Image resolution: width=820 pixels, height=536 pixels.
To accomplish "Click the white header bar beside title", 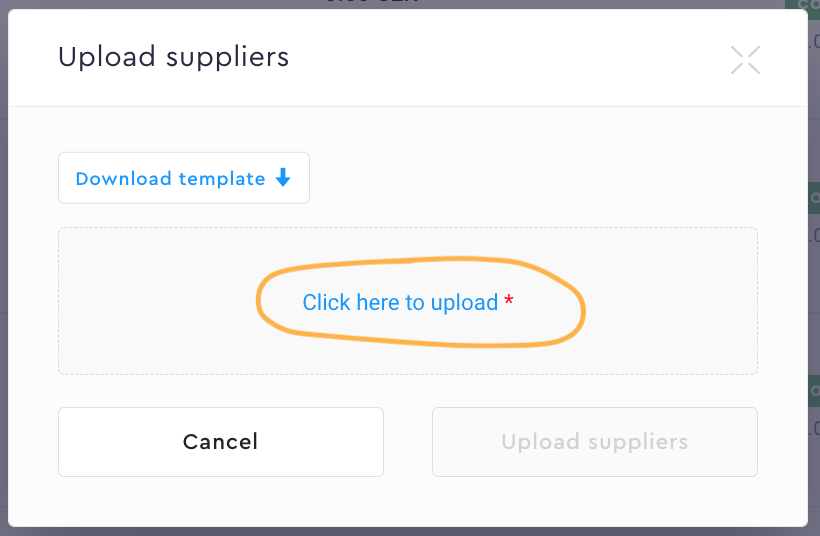I will pos(500,58).
